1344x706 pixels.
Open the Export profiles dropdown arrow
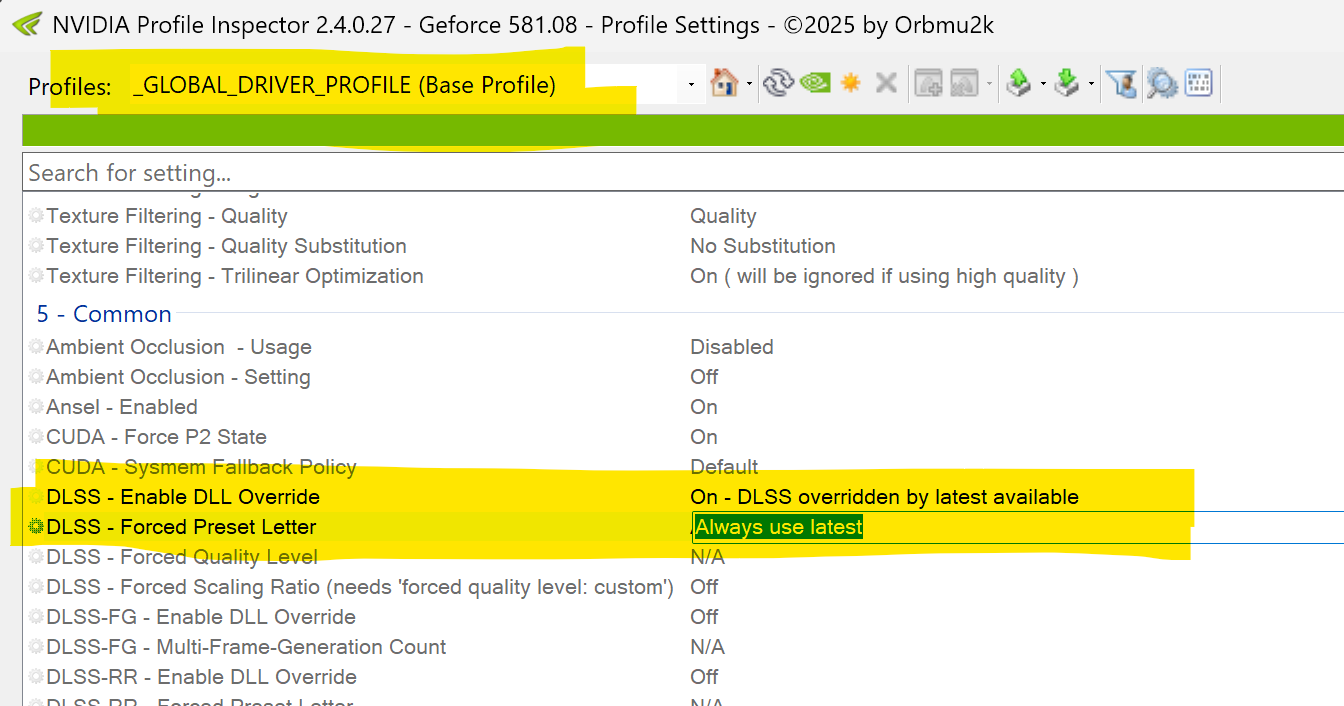coord(1042,85)
